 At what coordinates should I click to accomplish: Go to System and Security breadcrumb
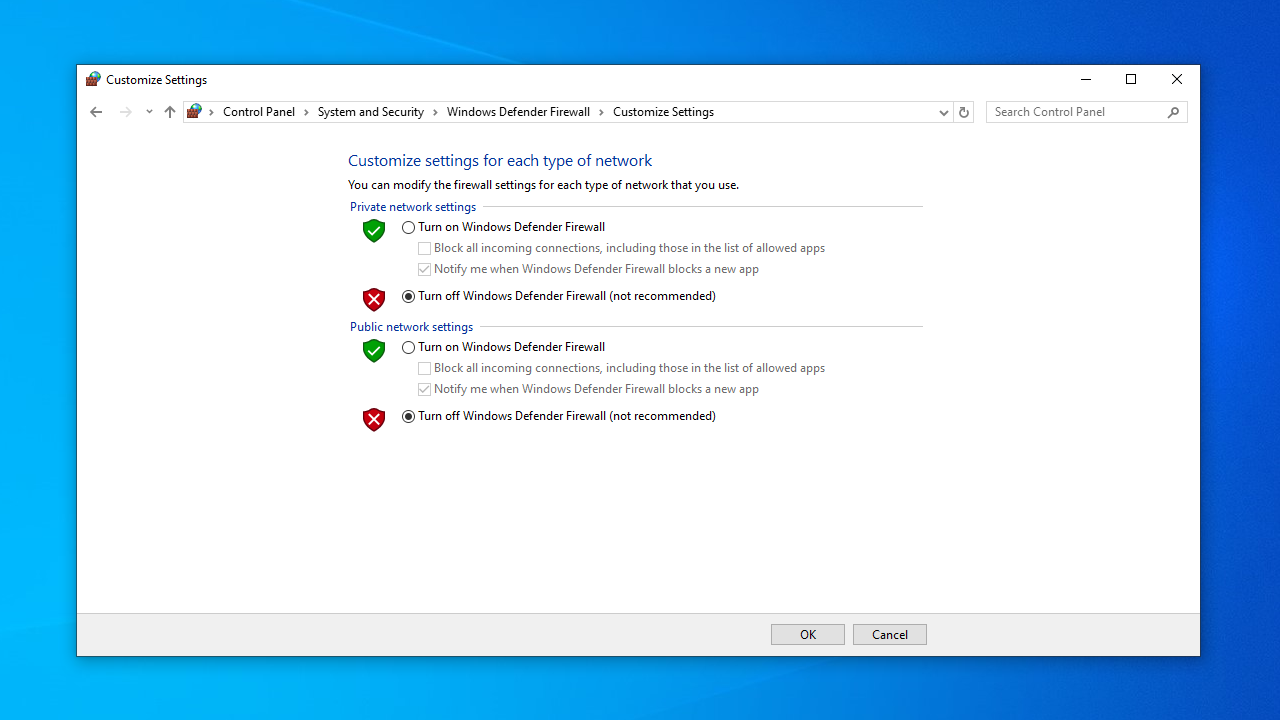pyautogui.click(x=370, y=112)
